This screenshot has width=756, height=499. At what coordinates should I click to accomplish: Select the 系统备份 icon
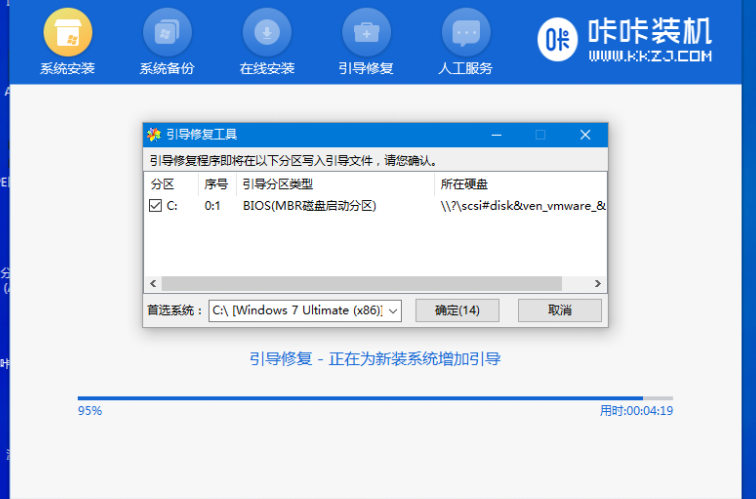(x=167, y=34)
